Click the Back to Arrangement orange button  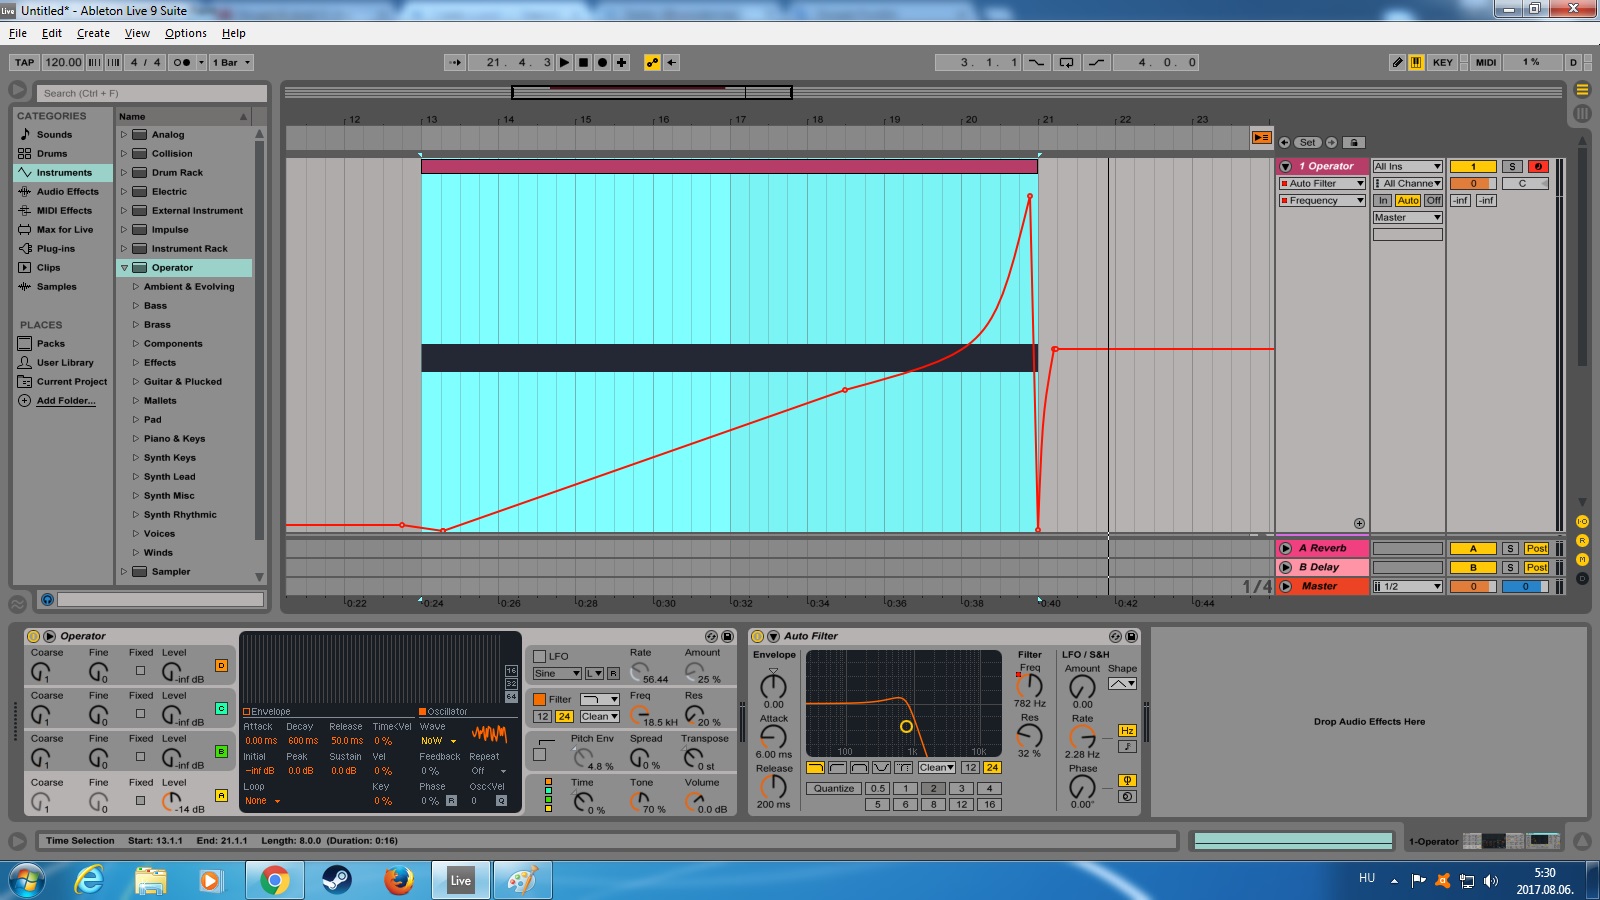point(1262,138)
